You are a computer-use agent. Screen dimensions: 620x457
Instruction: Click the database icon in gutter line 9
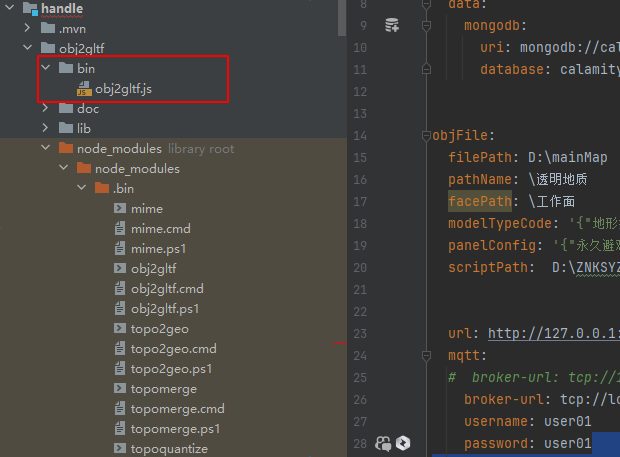click(392, 25)
